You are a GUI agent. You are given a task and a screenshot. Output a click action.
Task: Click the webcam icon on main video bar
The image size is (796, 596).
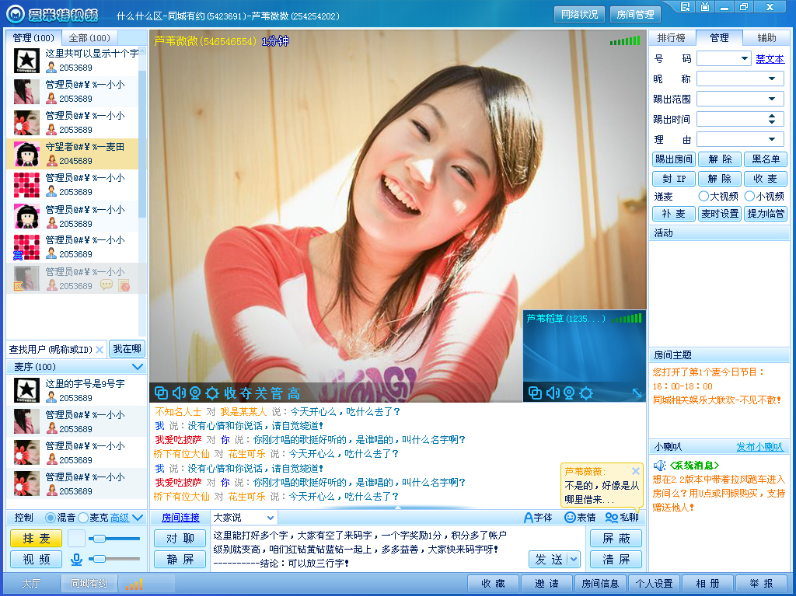tap(195, 393)
